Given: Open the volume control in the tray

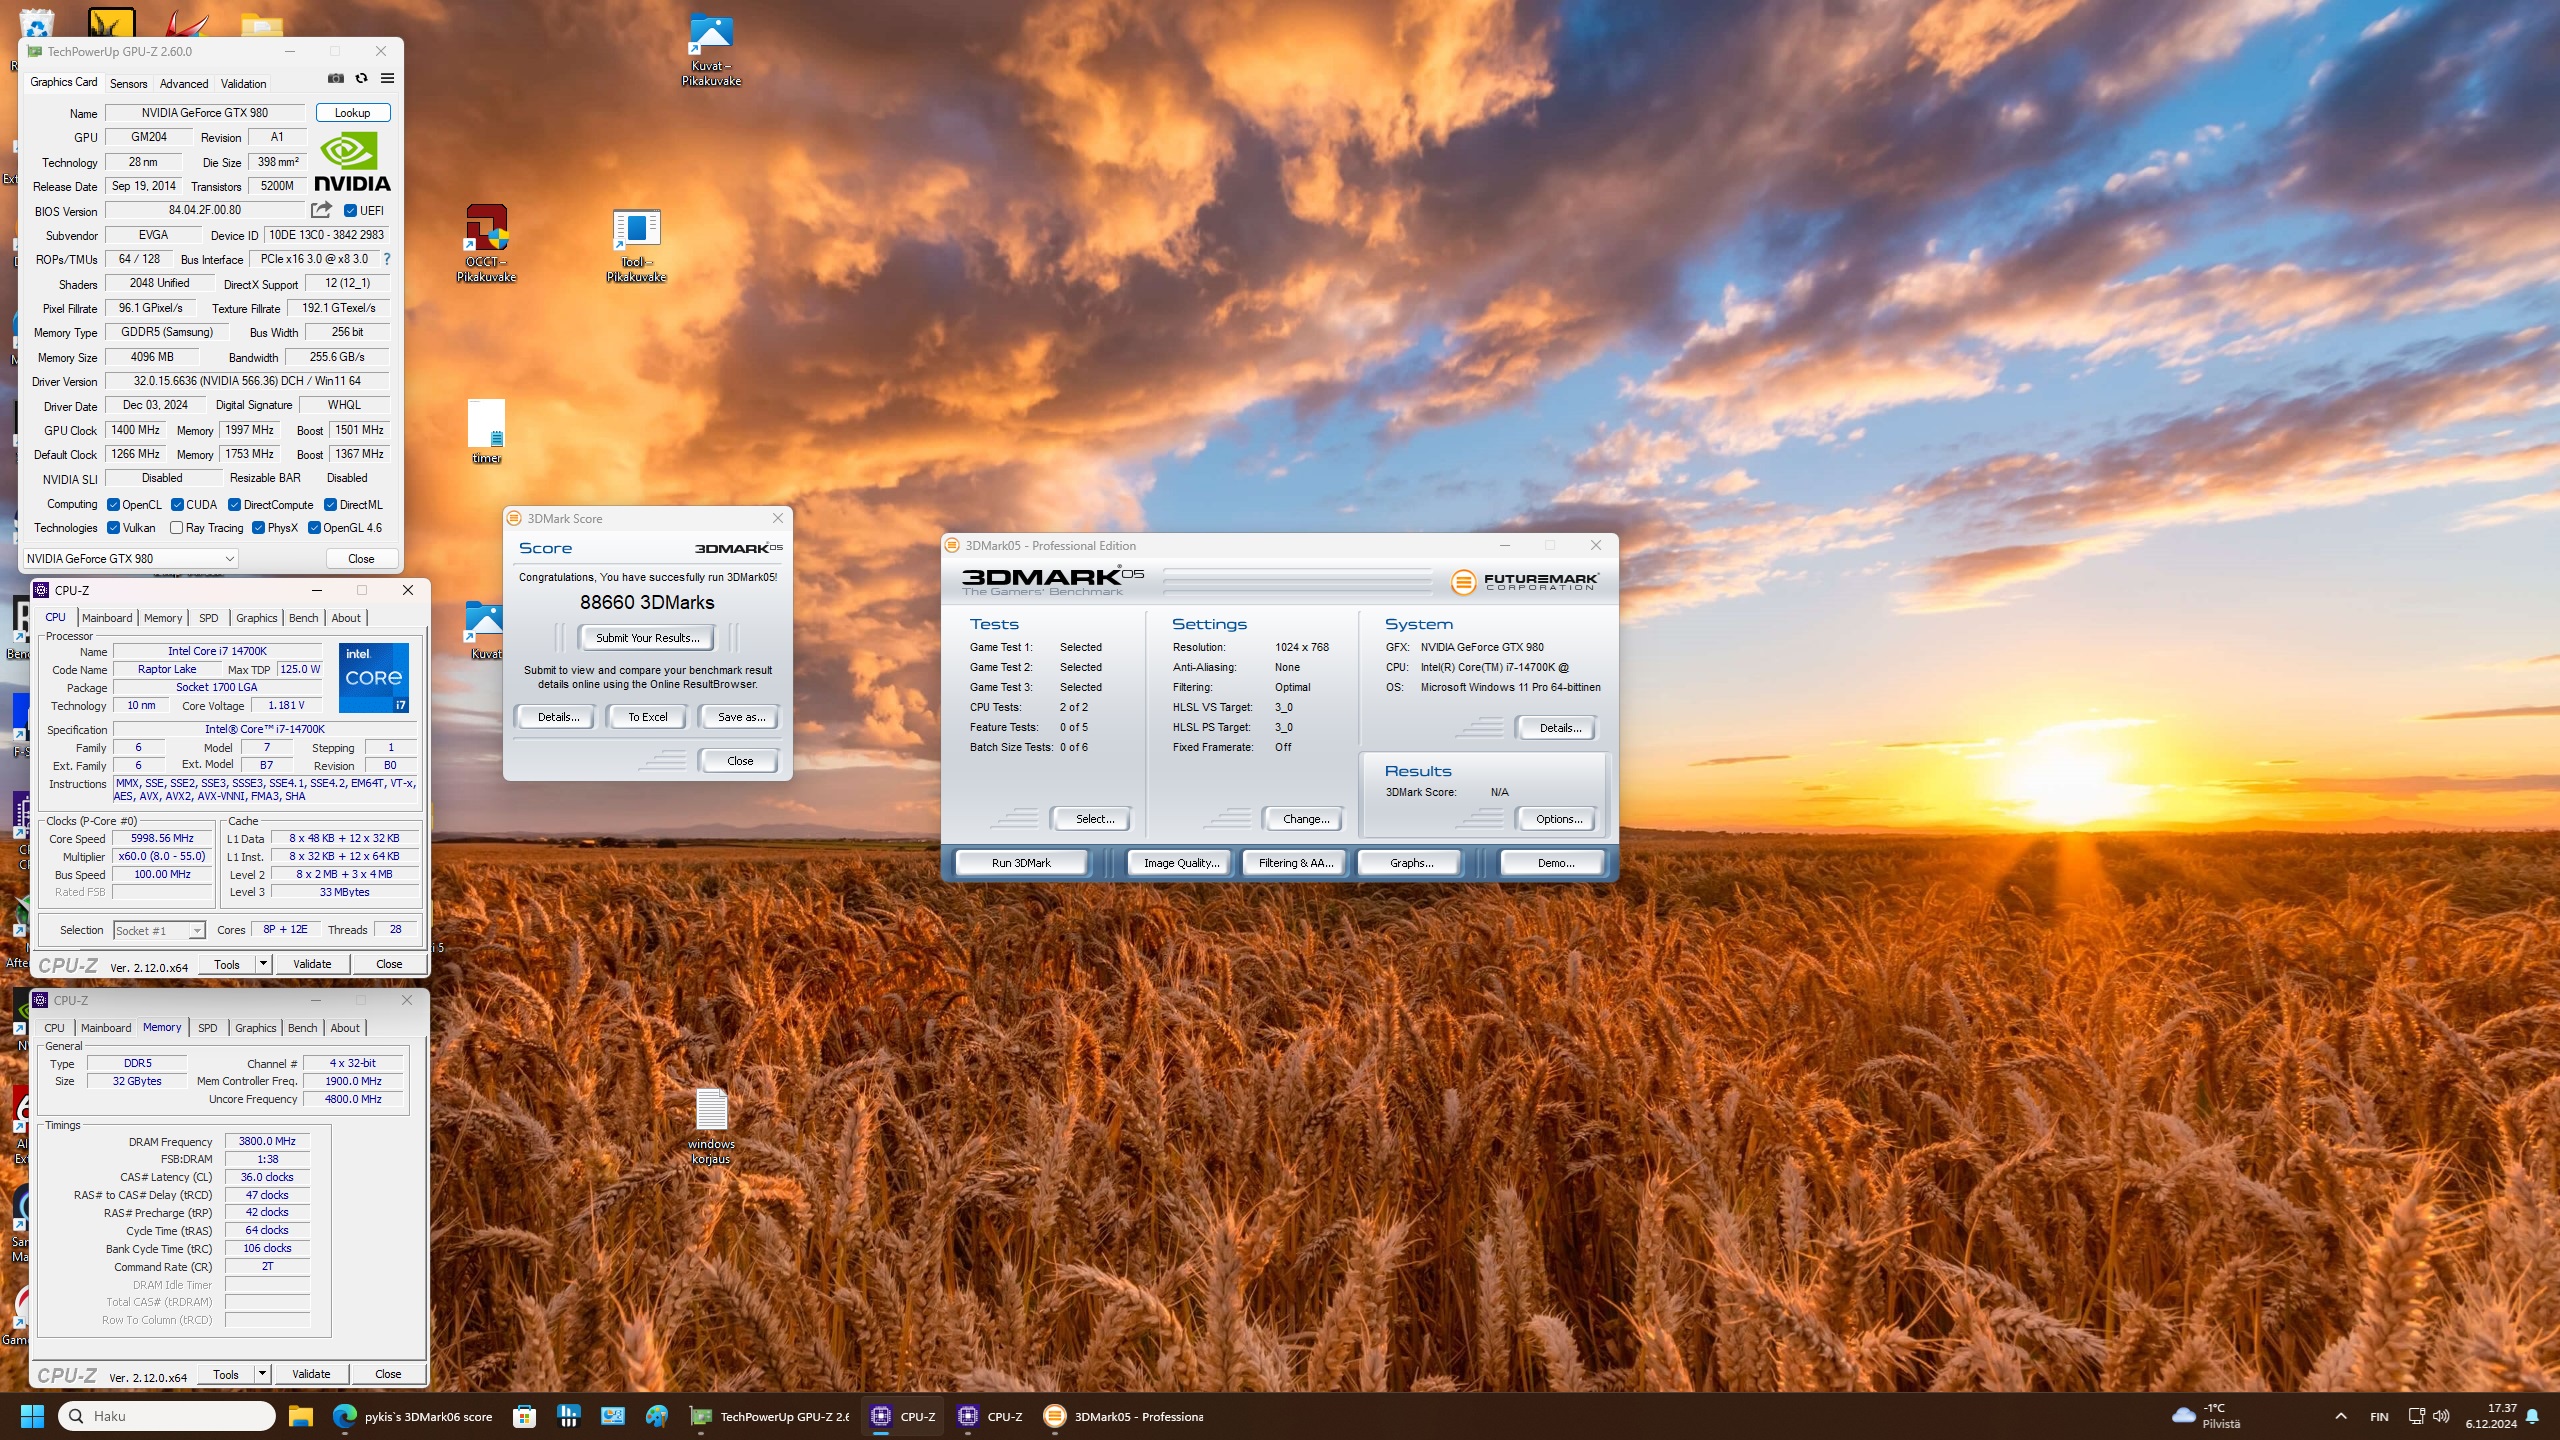Looking at the screenshot, I should [x=2441, y=1416].
